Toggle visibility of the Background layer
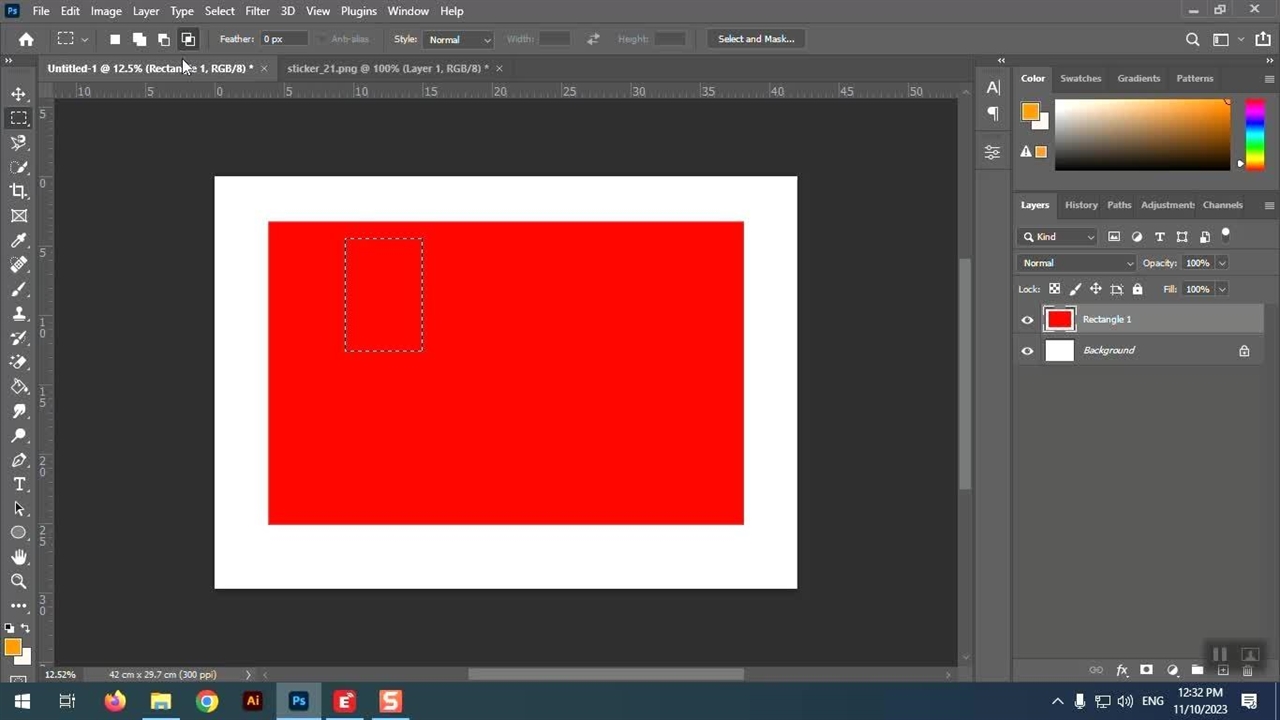This screenshot has height=720, width=1280. [1027, 351]
